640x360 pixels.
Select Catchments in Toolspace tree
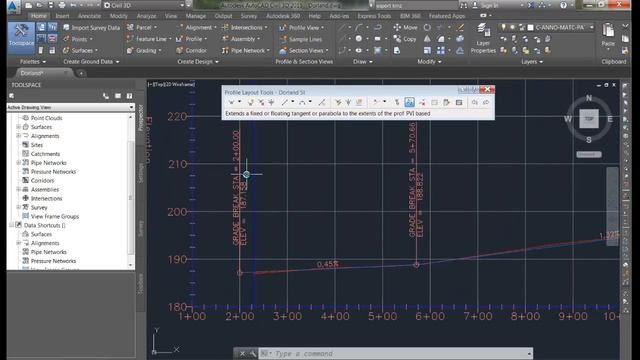[x=45, y=154]
